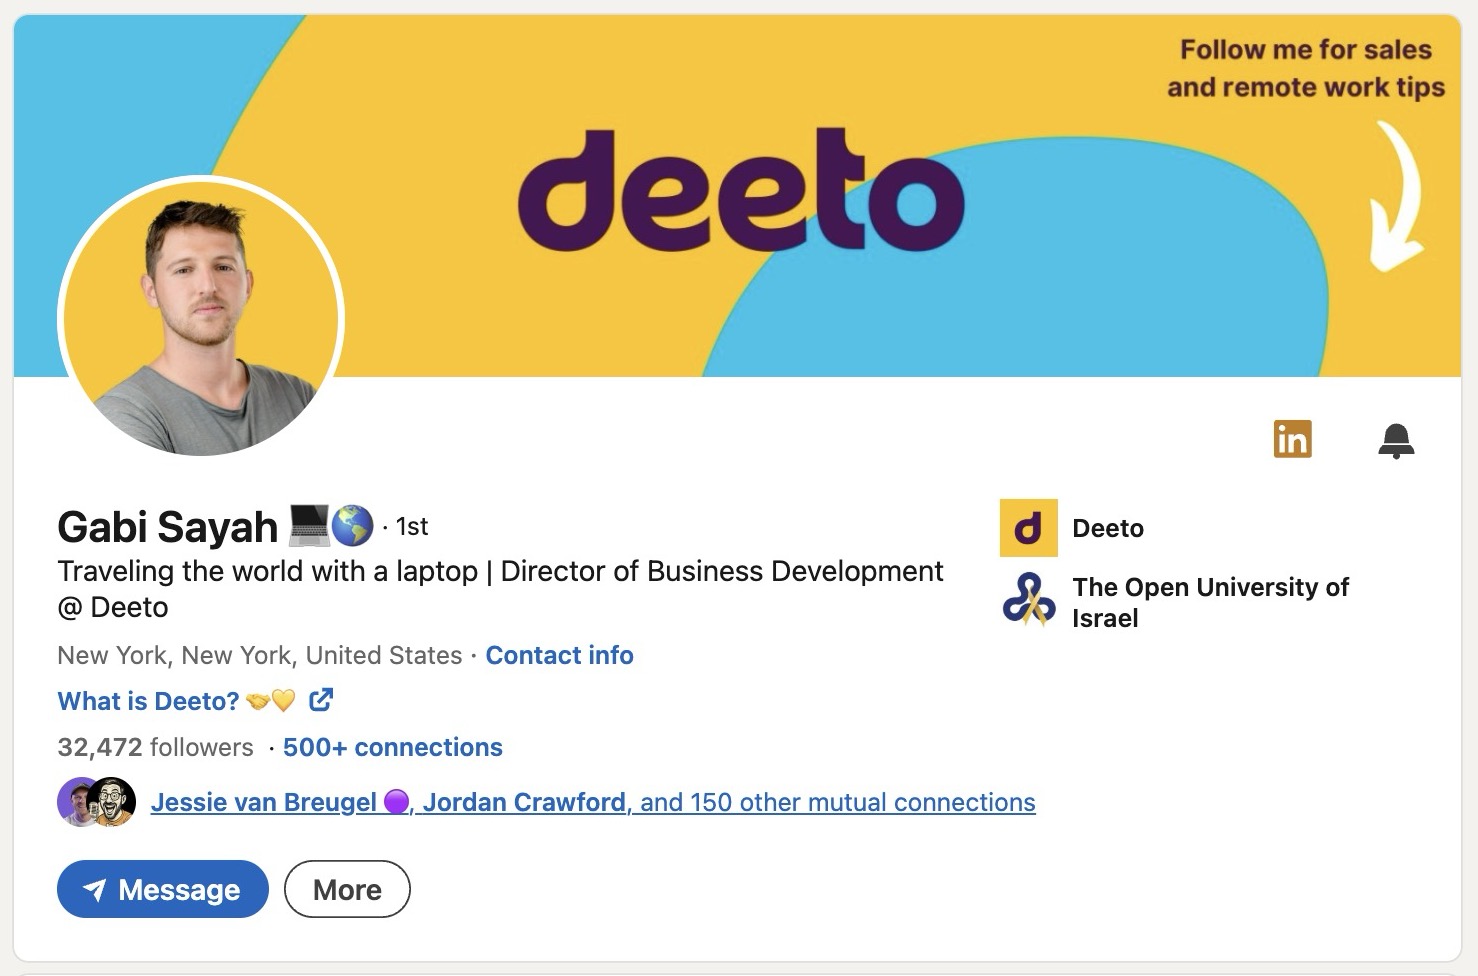Click the New York, New York, United States location text
This screenshot has height=976, width=1478.
click(260, 655)
